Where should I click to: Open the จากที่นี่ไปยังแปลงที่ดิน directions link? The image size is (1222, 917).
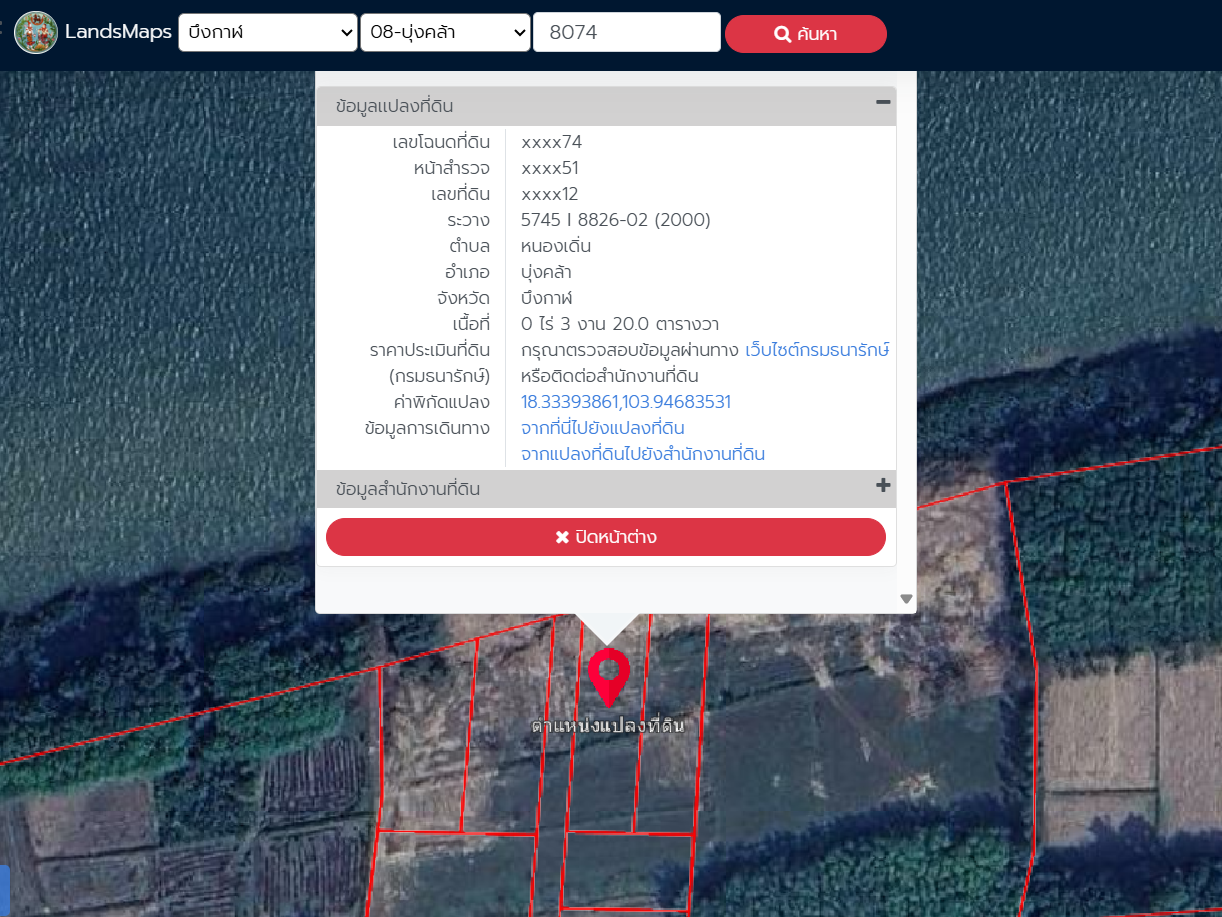point(602,428)
